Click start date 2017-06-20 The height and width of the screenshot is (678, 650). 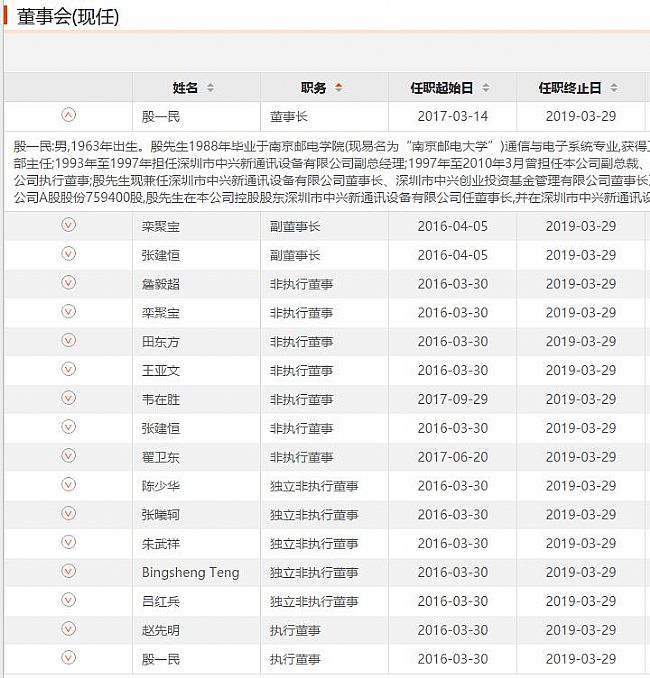click(x=452, y=457)
